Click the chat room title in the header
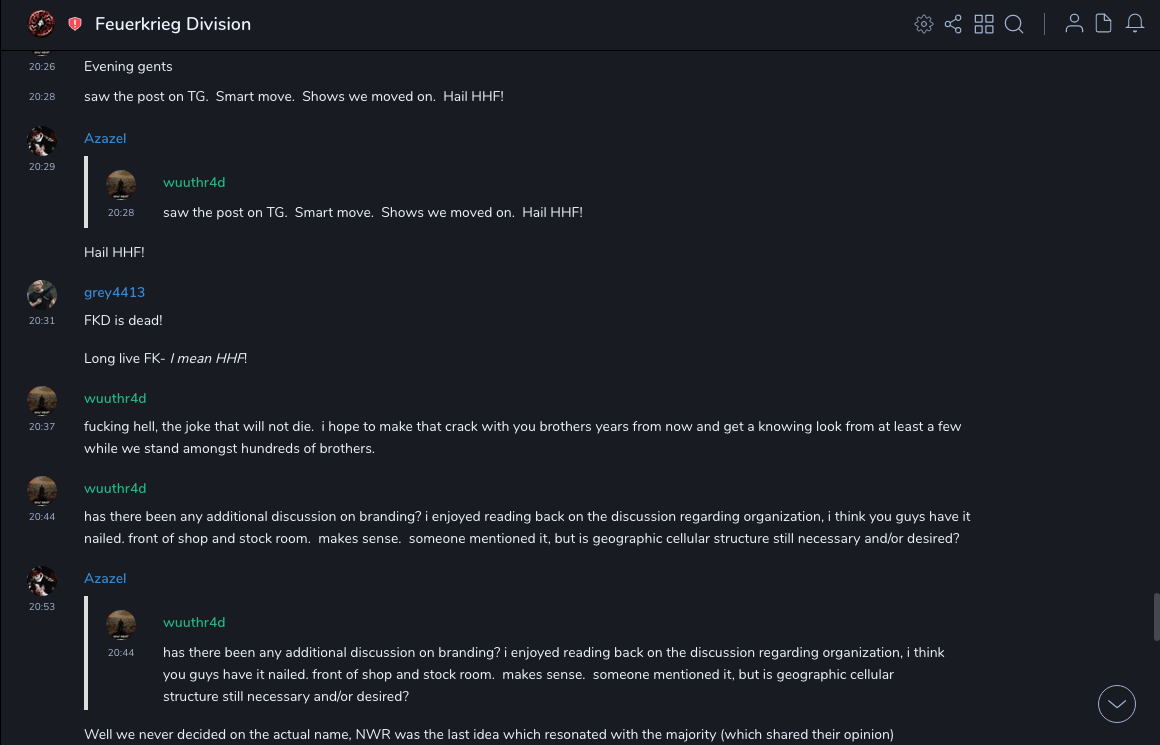The height and width of the screenshot is (745, 1160). 173,24
